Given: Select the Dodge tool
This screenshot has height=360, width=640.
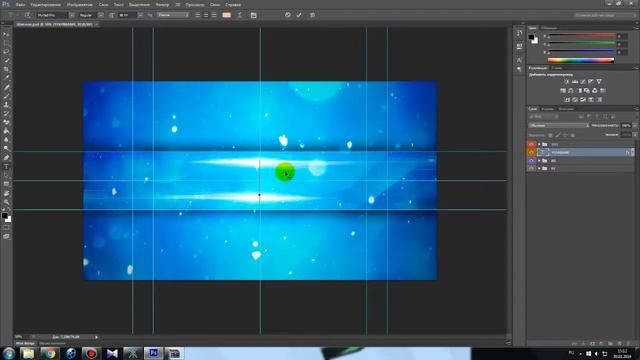Looking at the screenshot, I should [x=6, y=149].
